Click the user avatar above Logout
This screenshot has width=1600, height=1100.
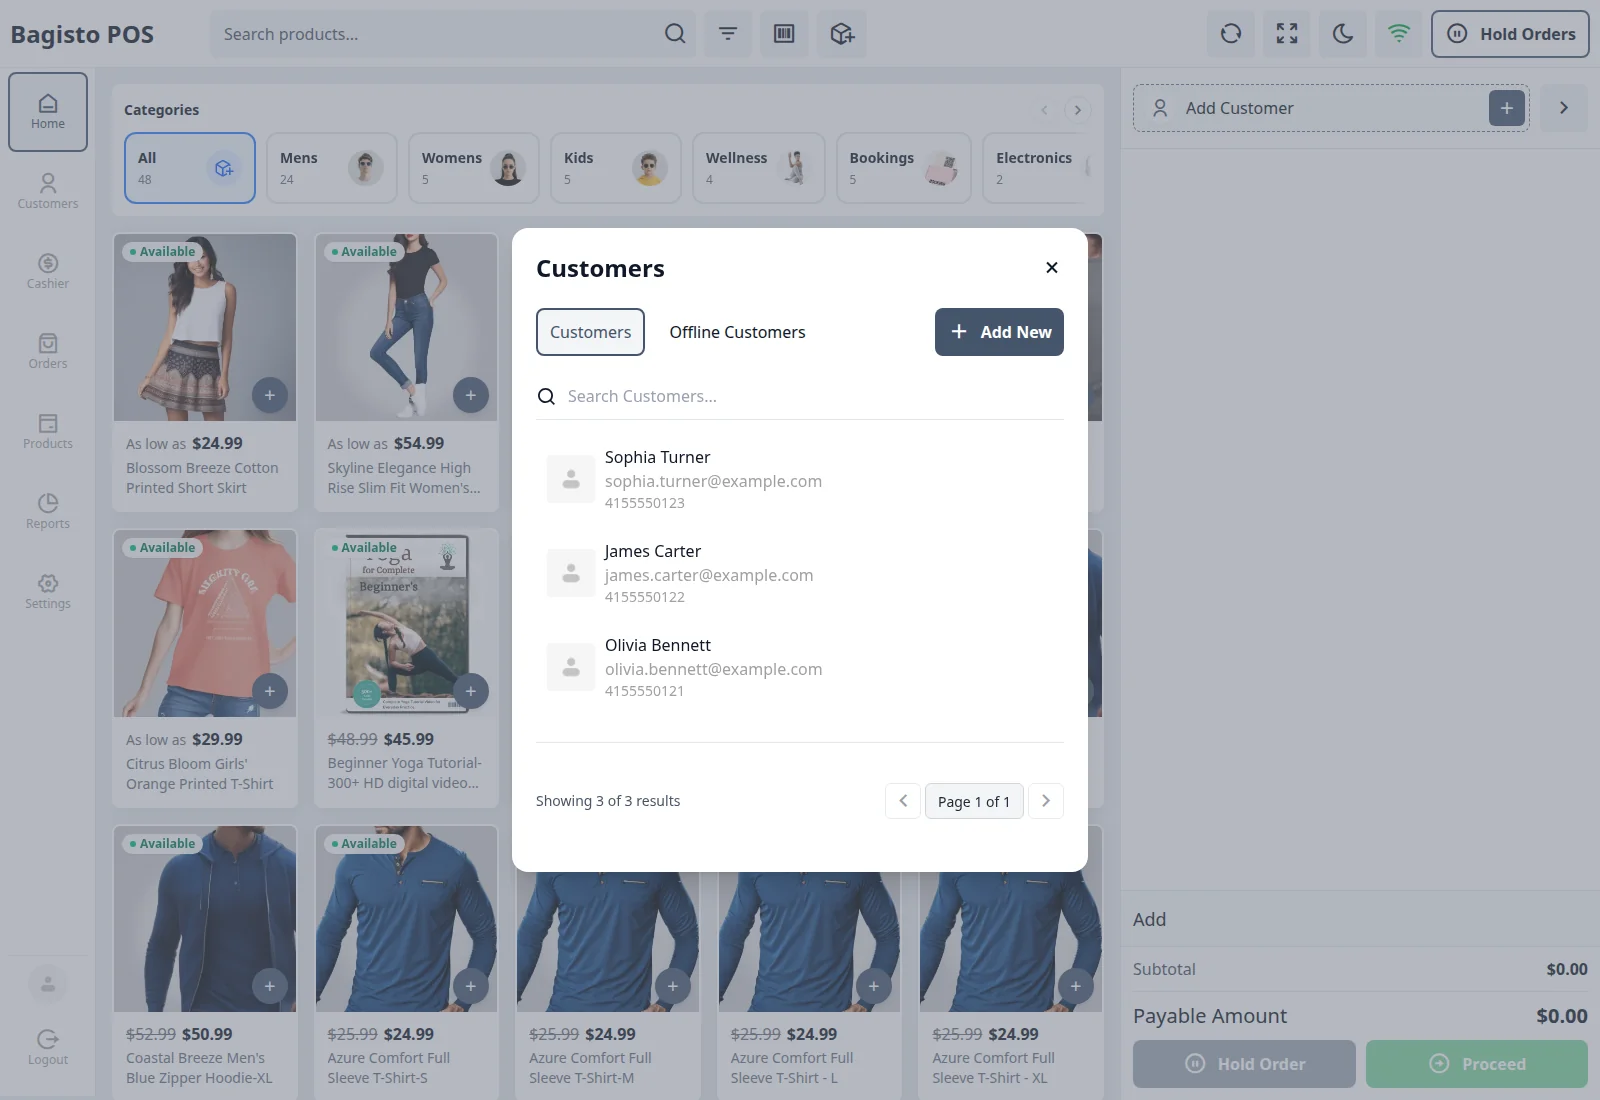(48, 984)
